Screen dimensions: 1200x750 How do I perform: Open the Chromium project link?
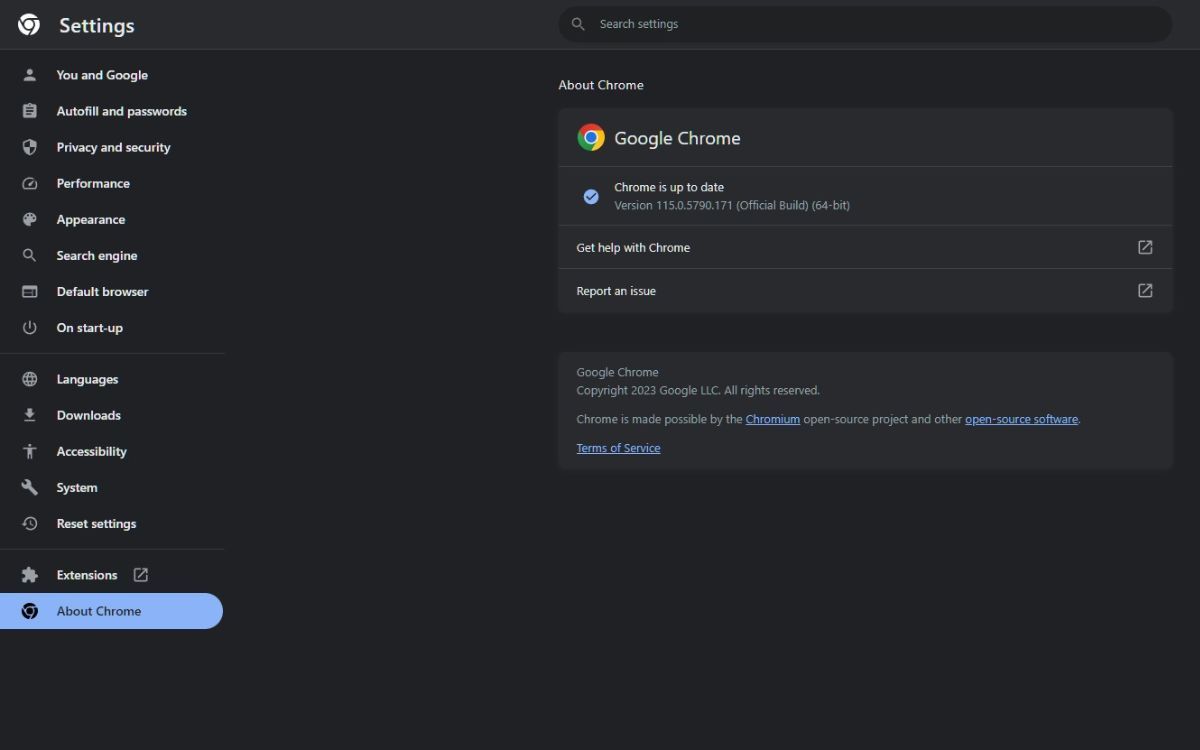coord(772,419)
